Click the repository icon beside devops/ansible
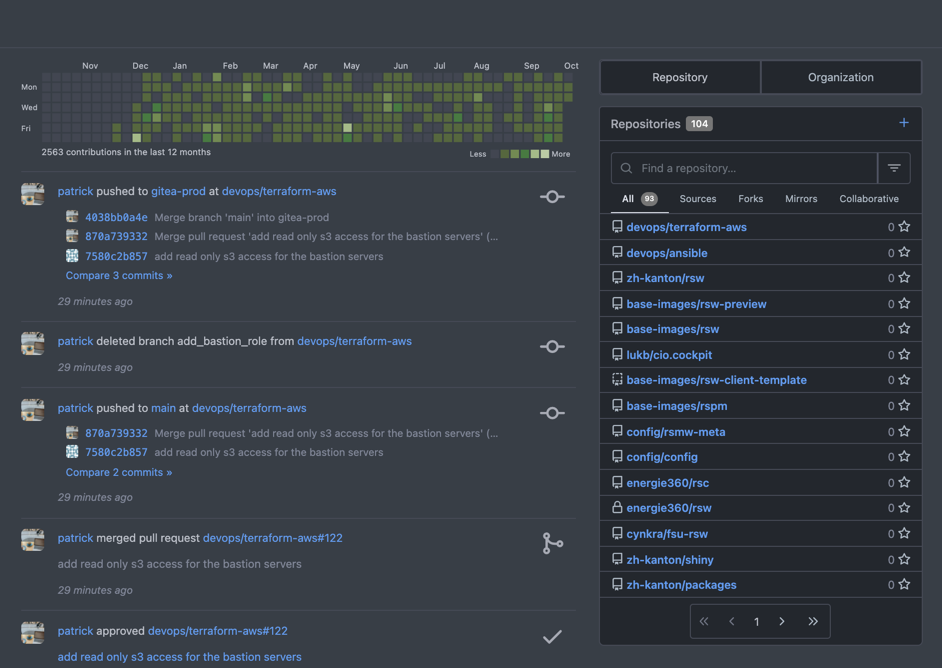Screen dimensions: 942x668 pyautogui.click(x=617, y=253)
